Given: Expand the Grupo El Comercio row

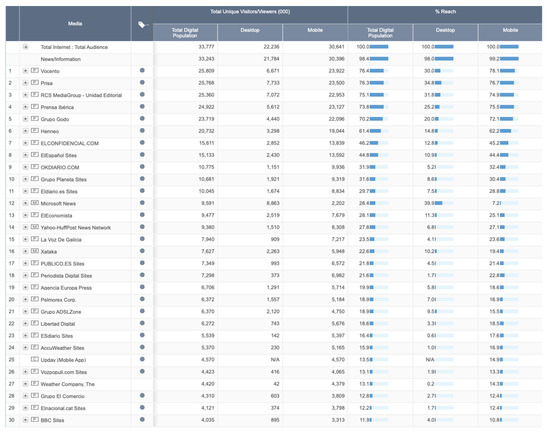Looking at the screenshot, I should 25,396.
